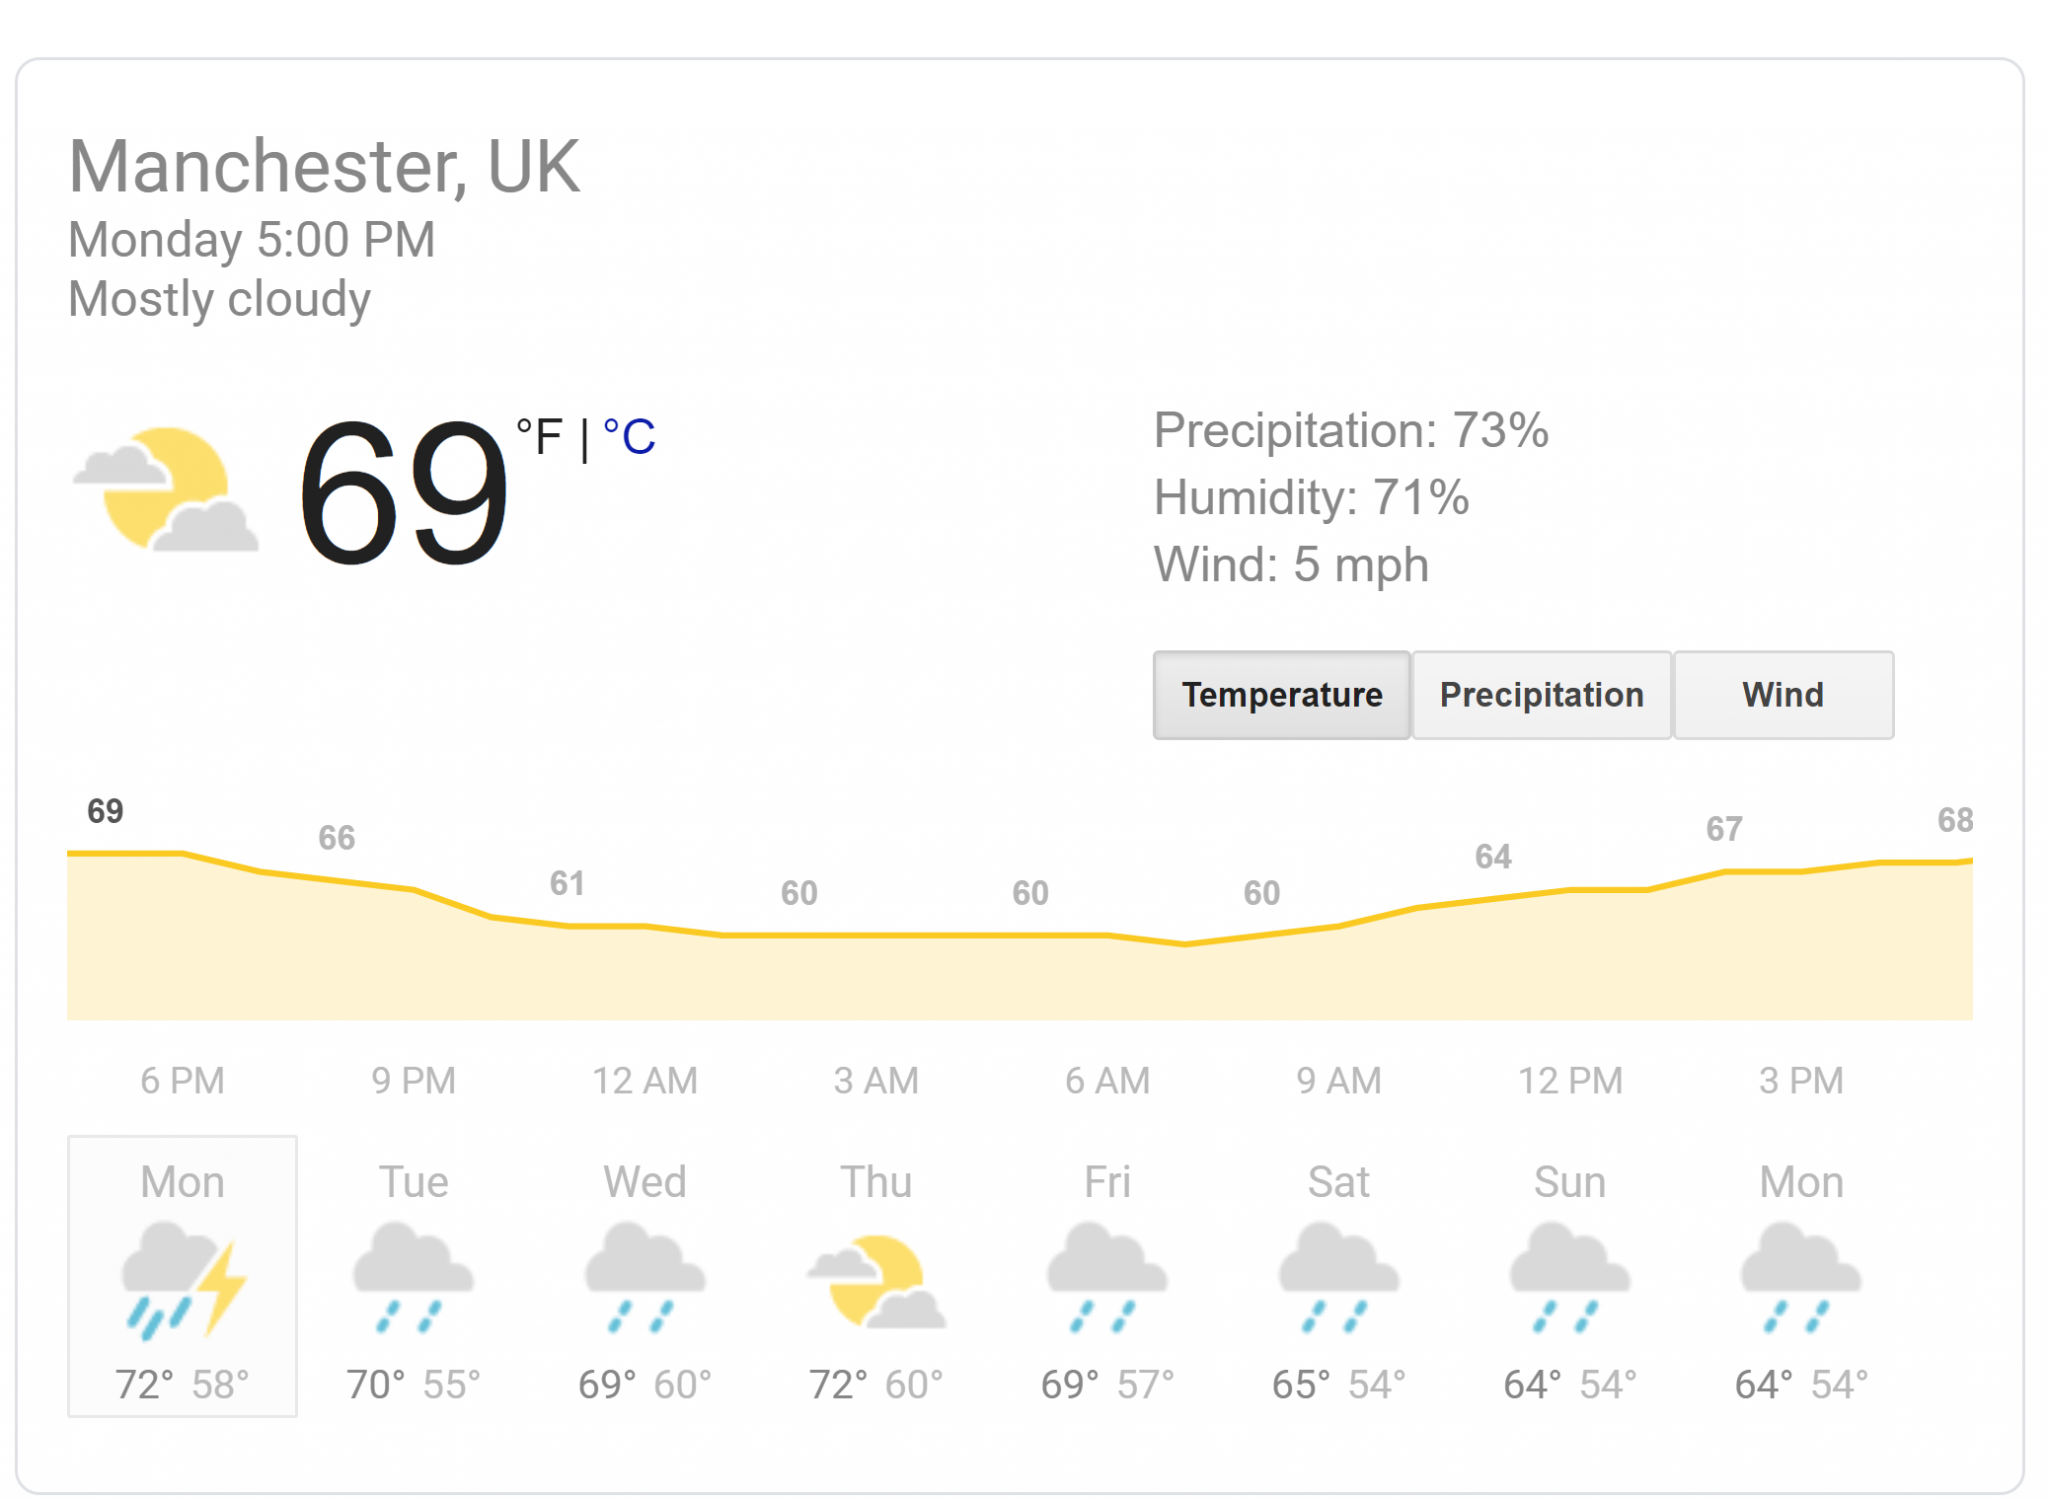Click the Manchester, UK location title

click(x=324, y=166)
